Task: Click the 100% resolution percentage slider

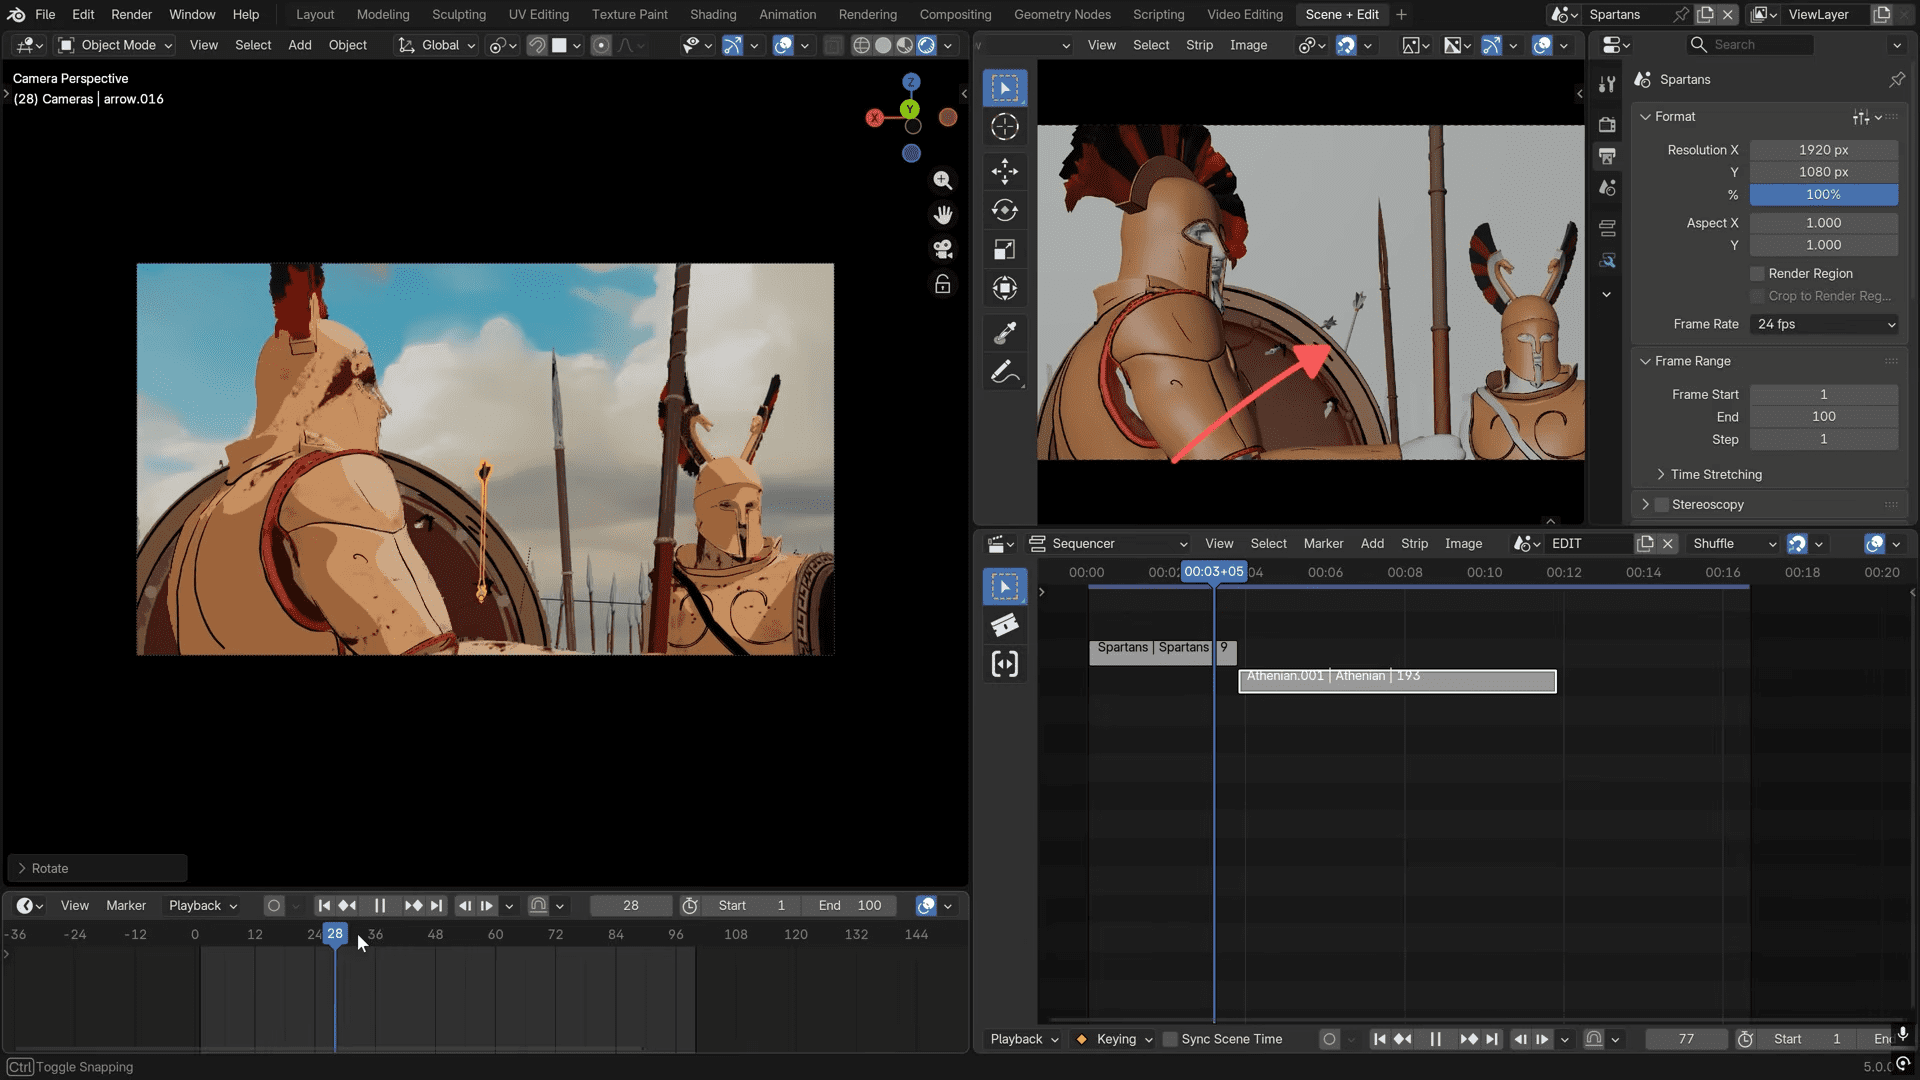Action: [1824, 194]
